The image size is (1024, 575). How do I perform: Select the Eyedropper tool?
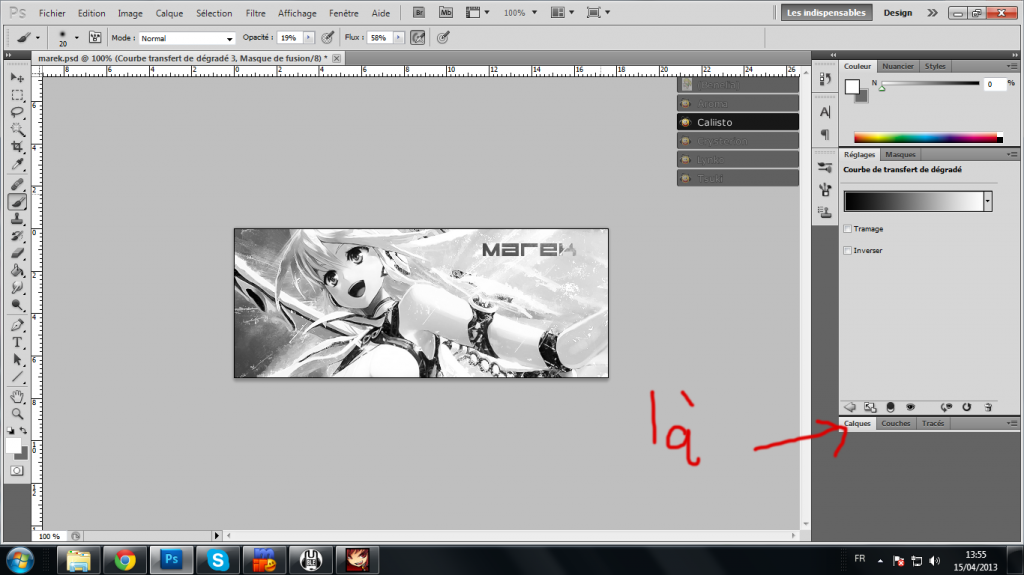click(17, 164)
